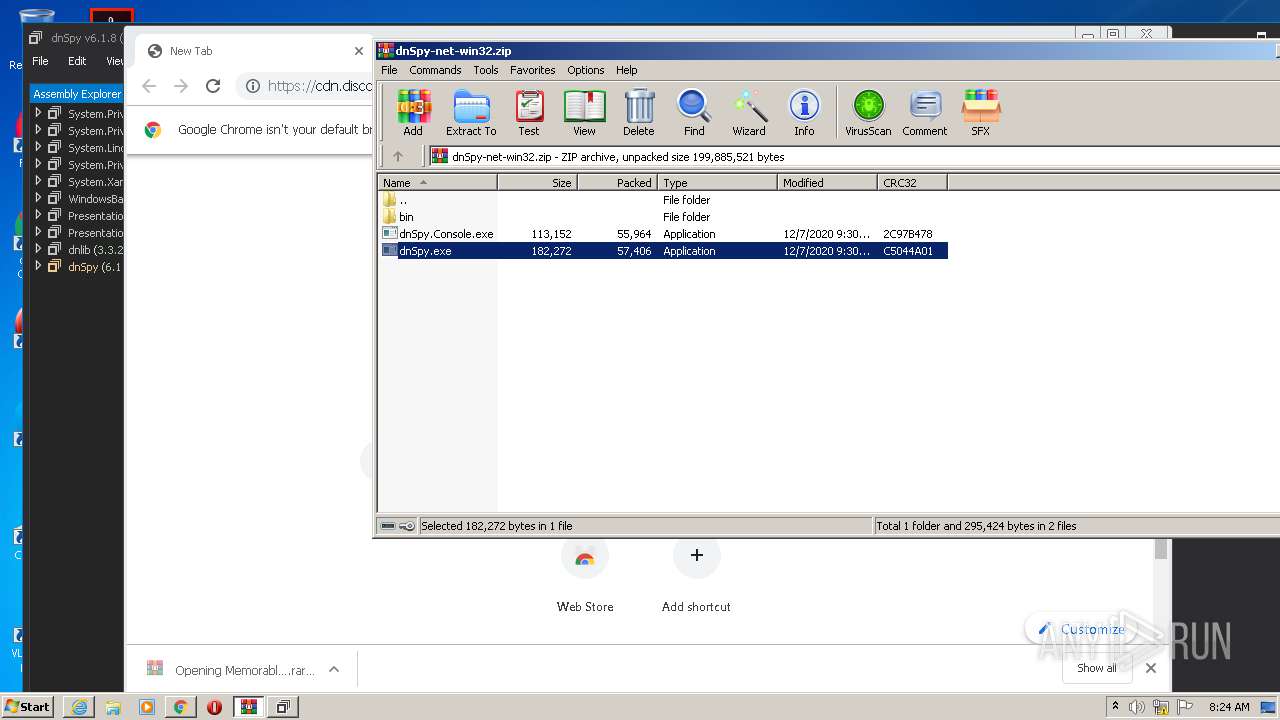Expand System.Xam assembly node
The image size is (1280, 720).
38,181
